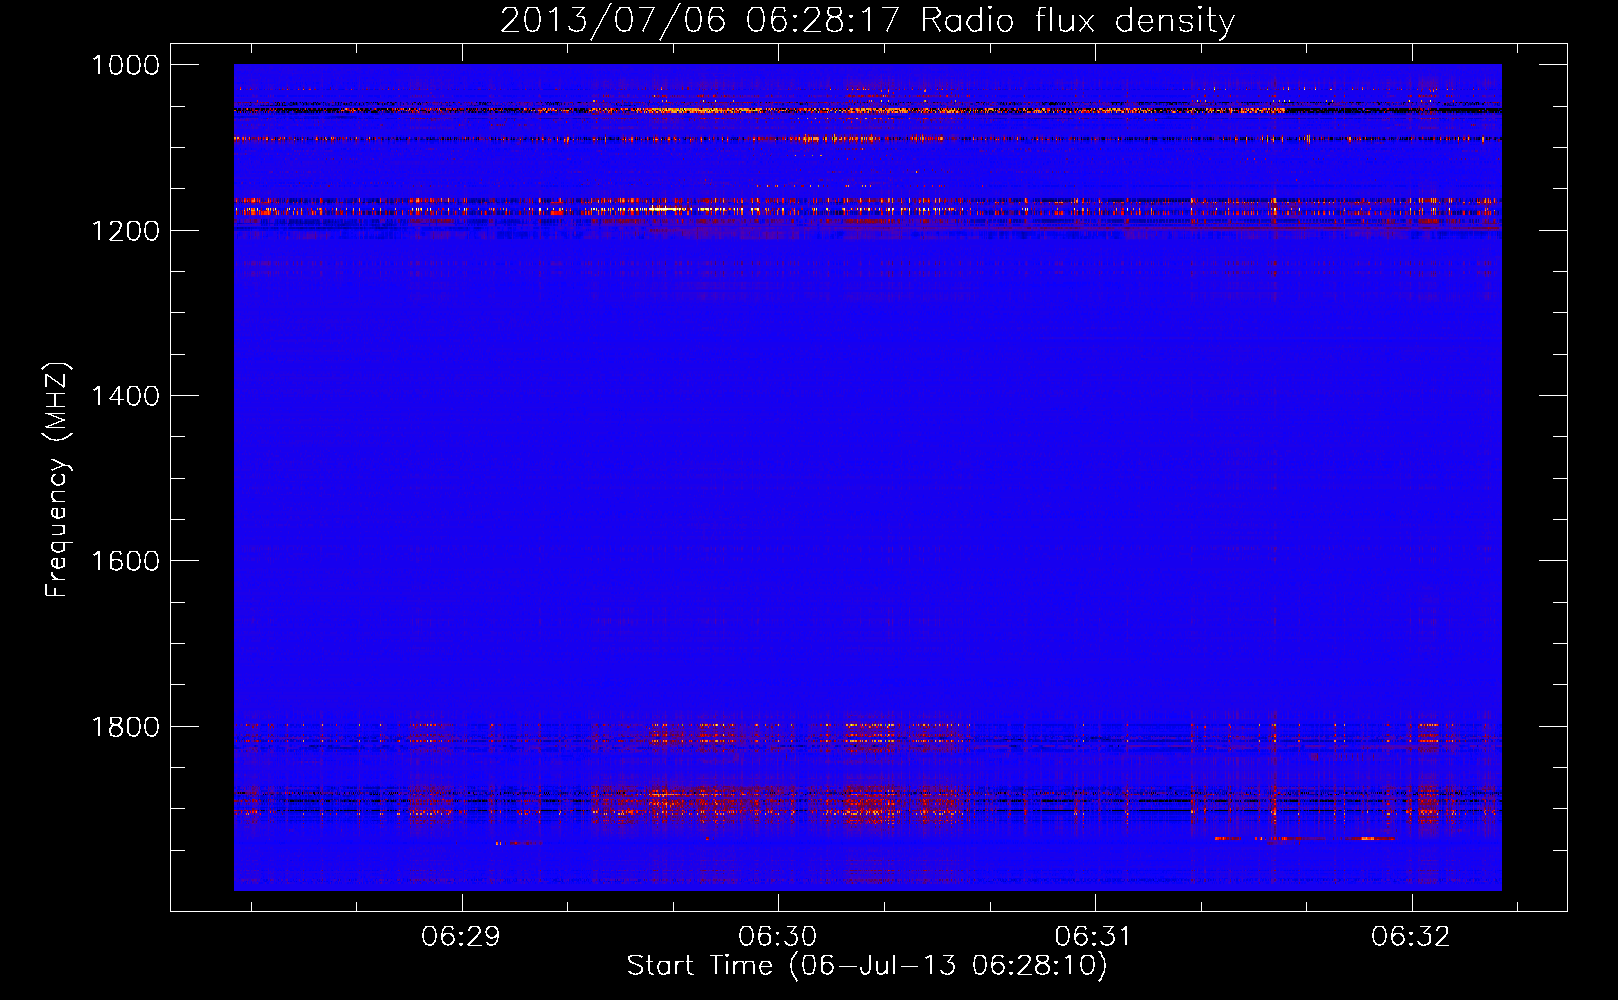Pick the 06:32 time tick label
Image resolution: width=1618 pixels, height=1000 pixels.
coord(1411,937)
